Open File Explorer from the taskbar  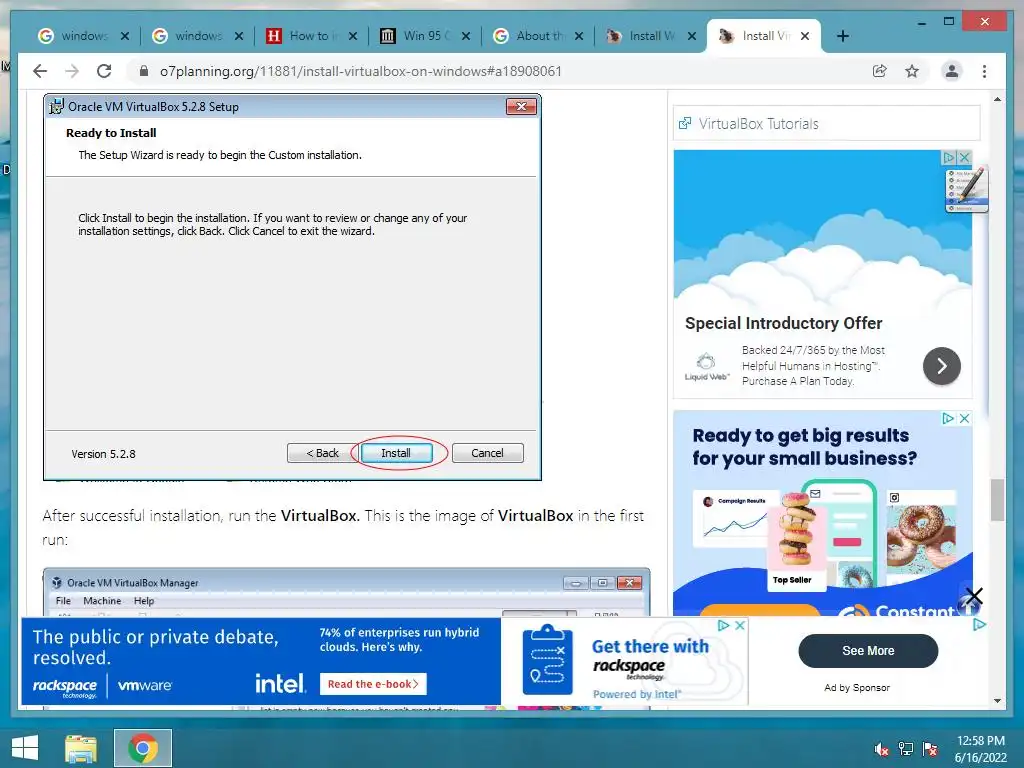tap(80, 748)
